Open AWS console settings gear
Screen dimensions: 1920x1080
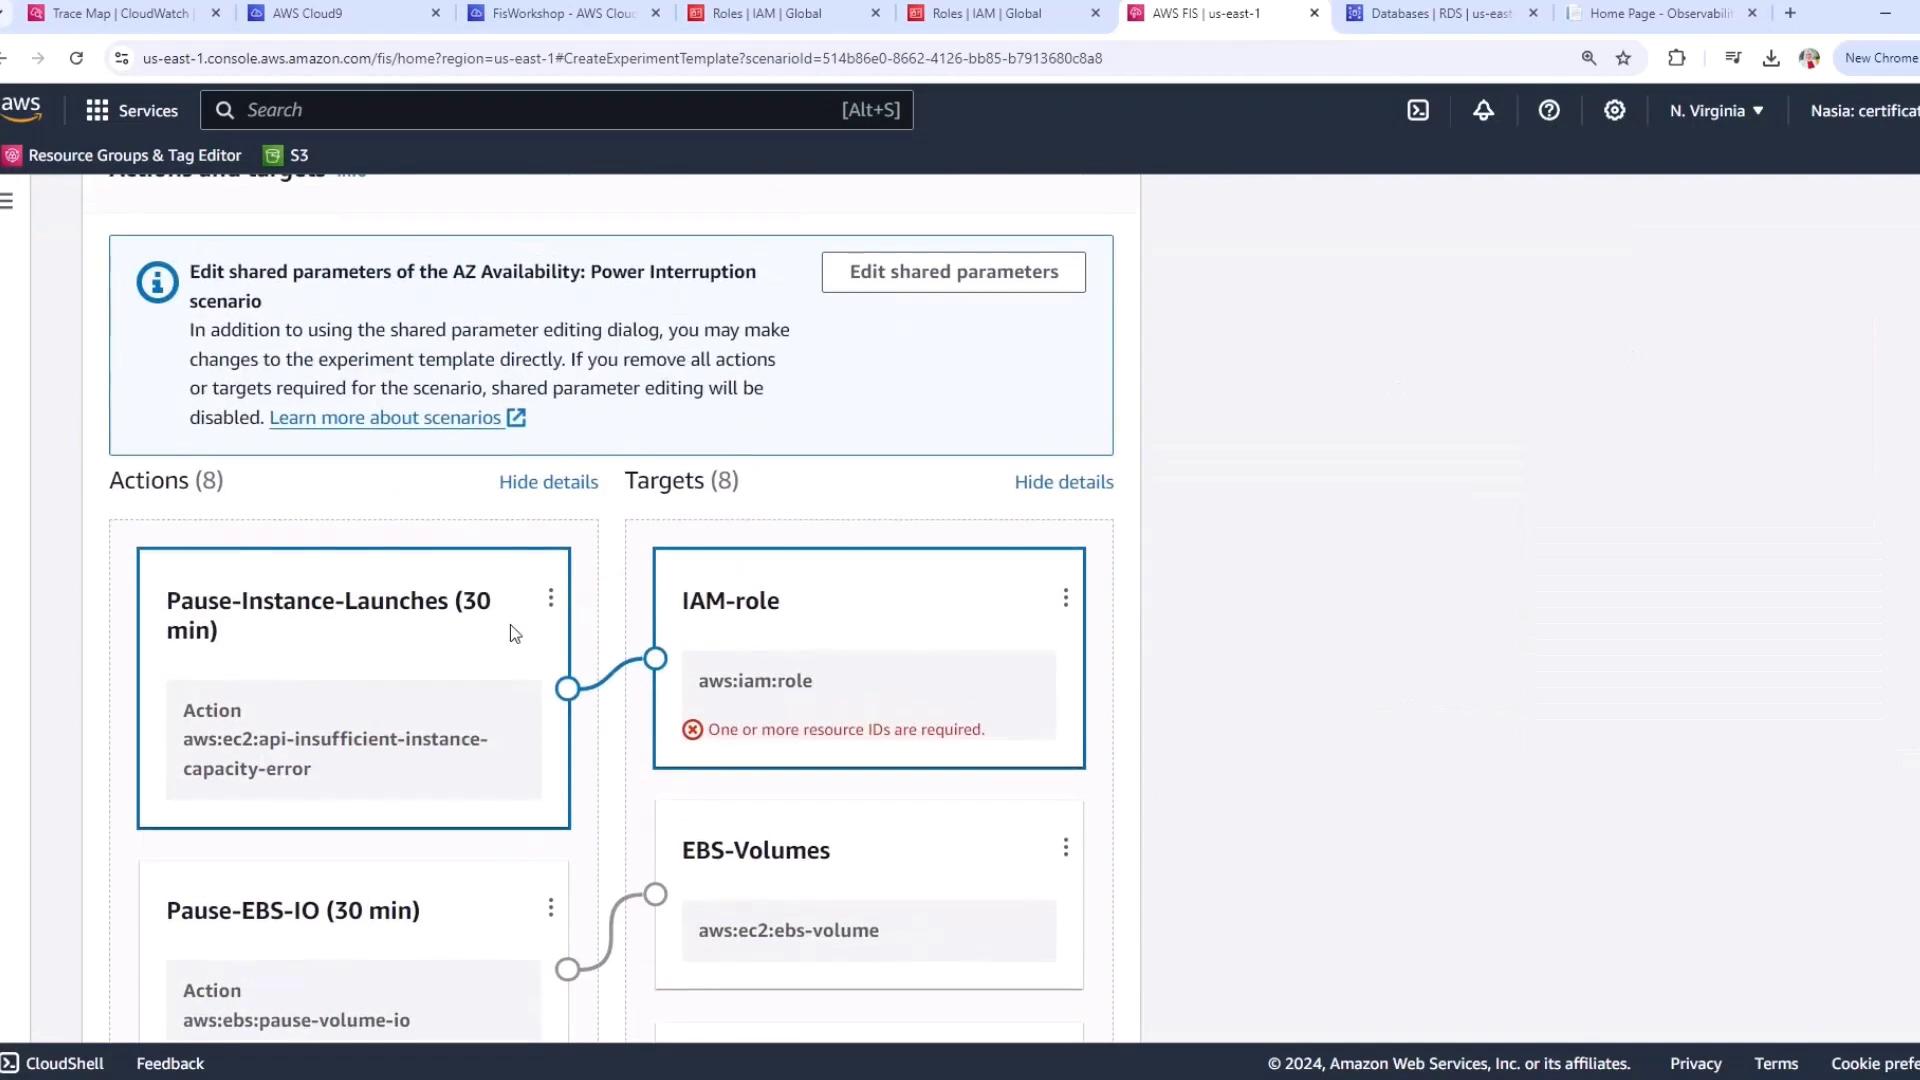coord(1614,111)
